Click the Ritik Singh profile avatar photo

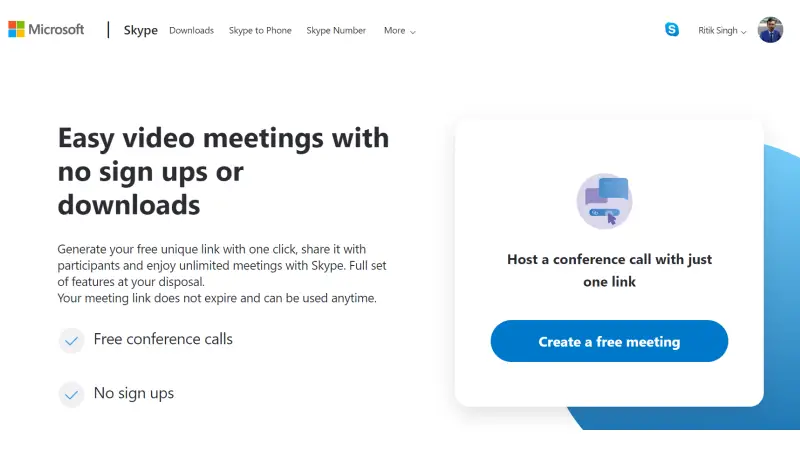click(x=770, y=30)
